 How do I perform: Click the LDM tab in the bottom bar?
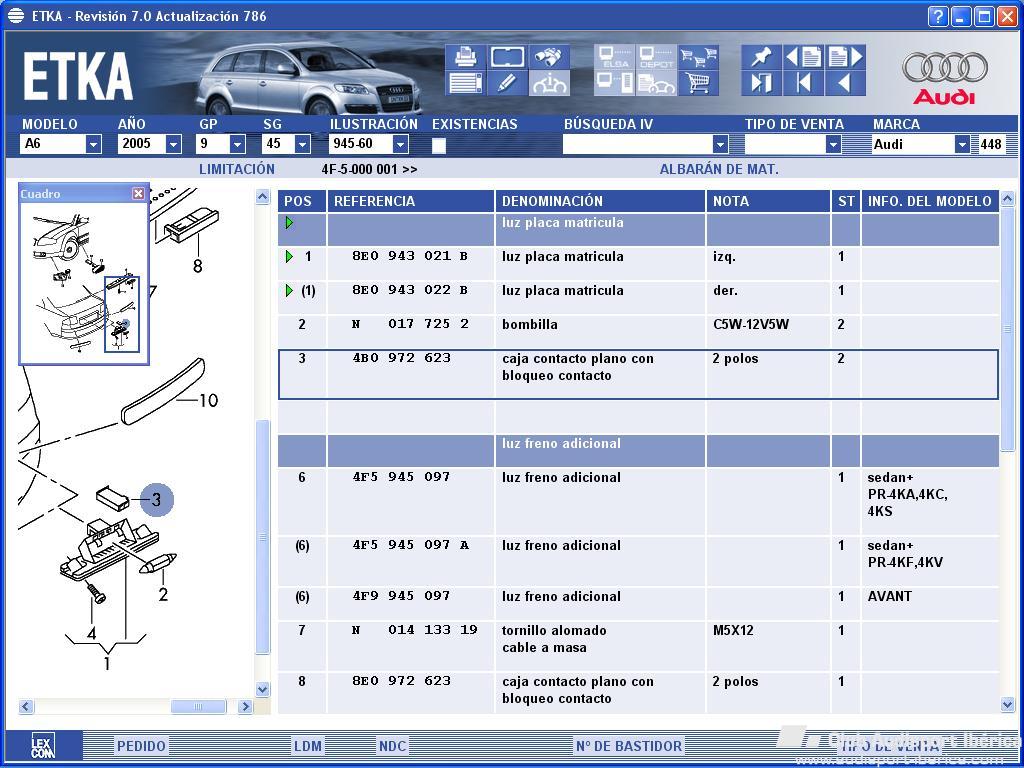coord(307,746)
